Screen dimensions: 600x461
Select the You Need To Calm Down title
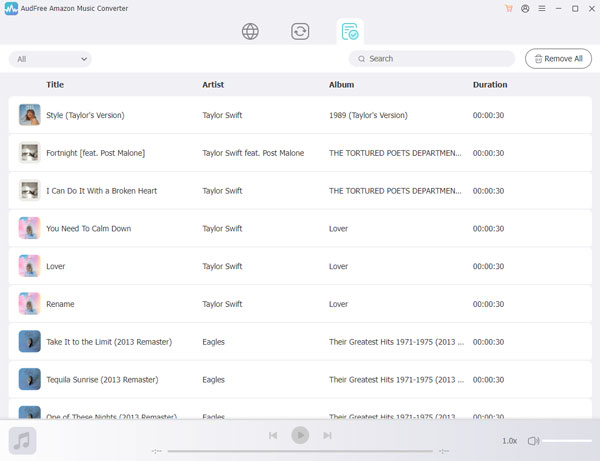(x=88, y=228)
